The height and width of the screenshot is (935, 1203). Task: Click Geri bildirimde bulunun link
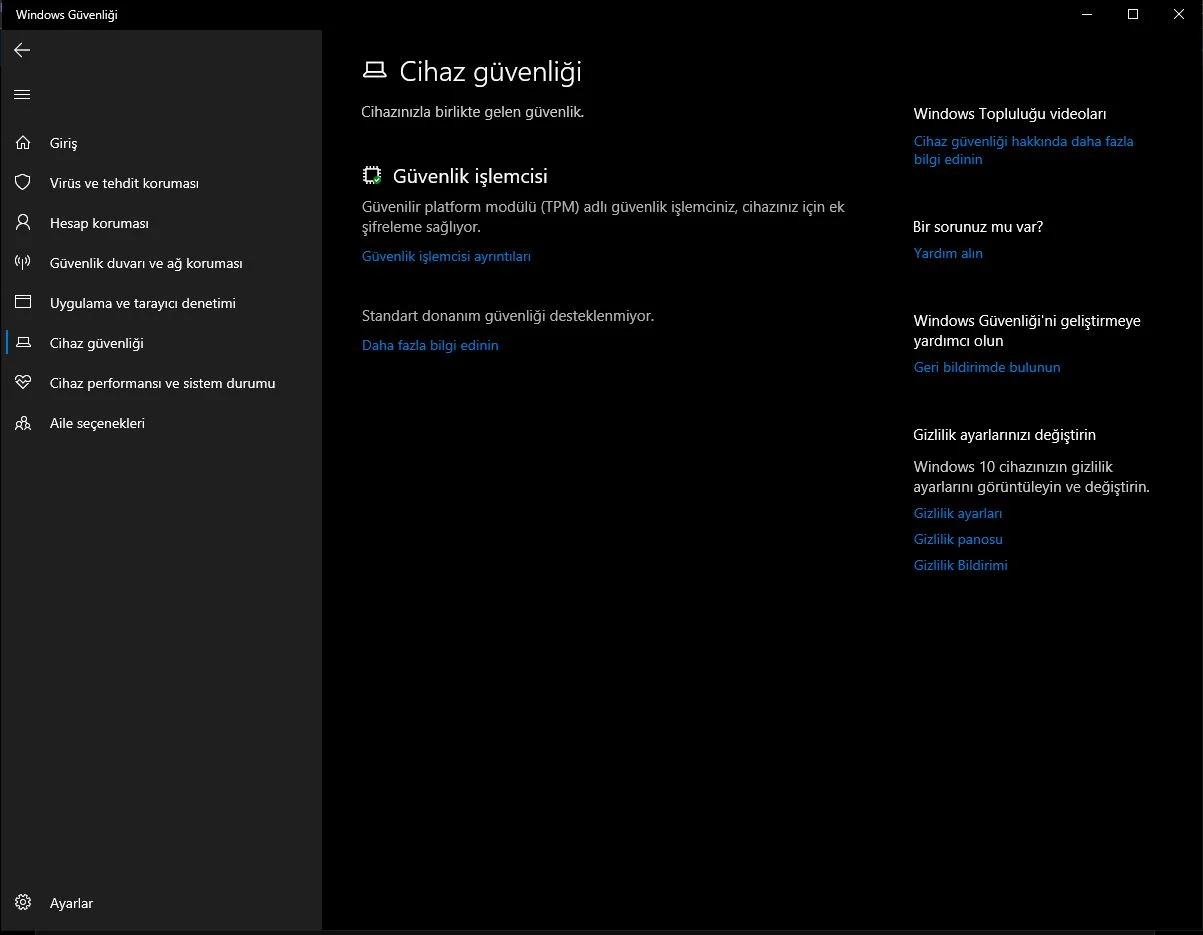pos(987,367)
